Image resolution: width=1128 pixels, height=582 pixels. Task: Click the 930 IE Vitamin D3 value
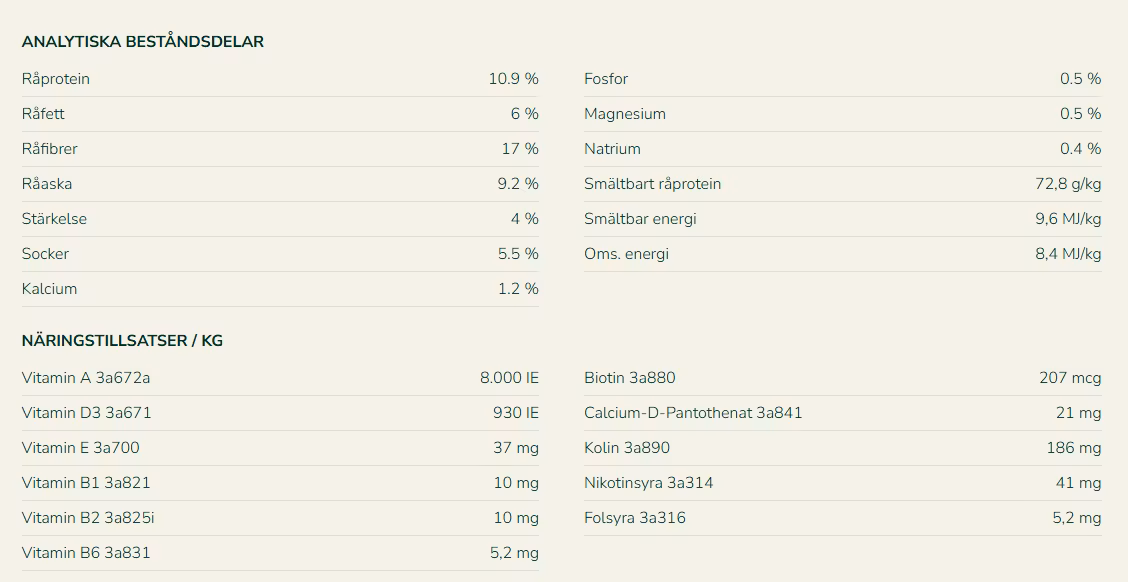pos(516,413)
